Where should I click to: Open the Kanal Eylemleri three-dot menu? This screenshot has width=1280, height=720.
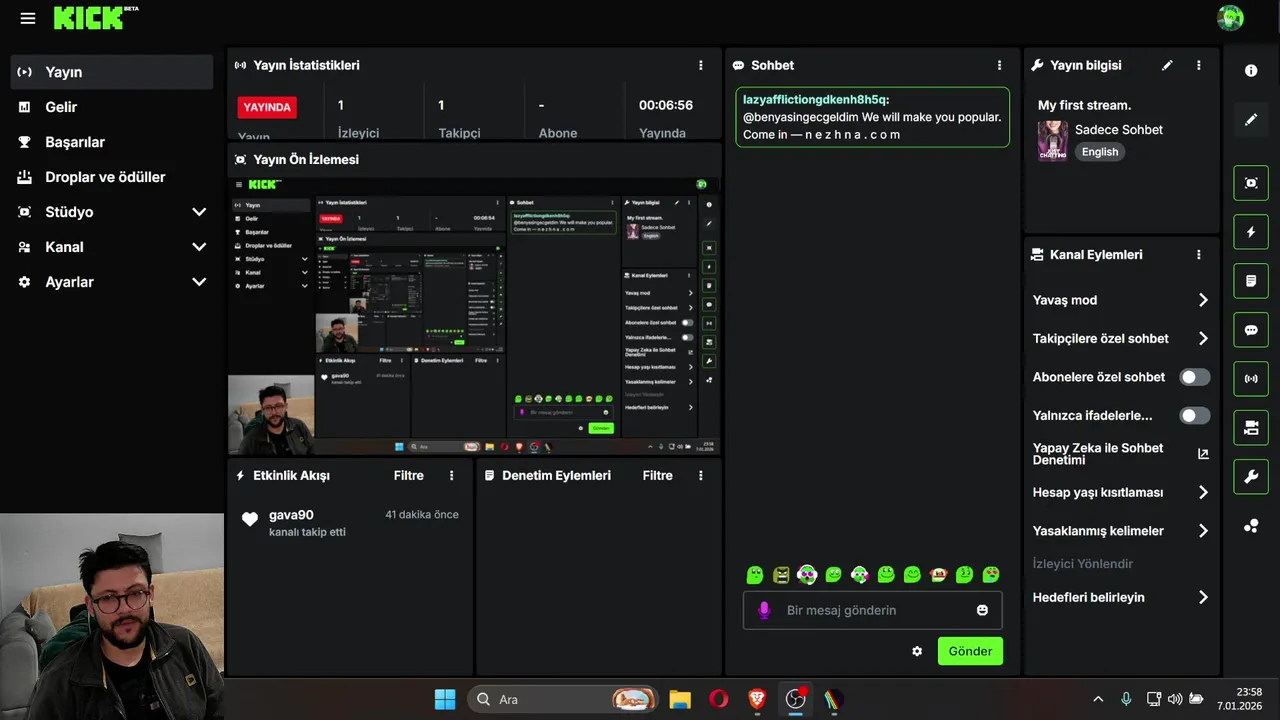1199,255
